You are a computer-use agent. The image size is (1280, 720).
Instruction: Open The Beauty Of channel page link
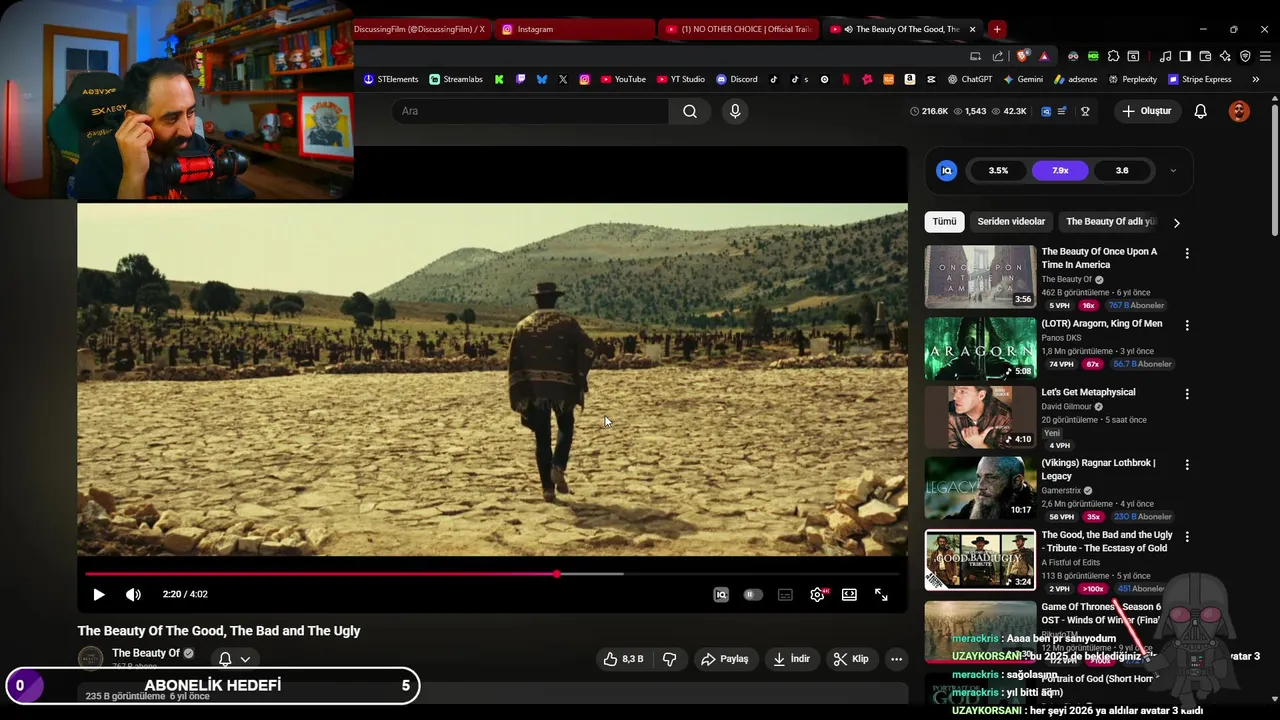(x=146, y=653)
